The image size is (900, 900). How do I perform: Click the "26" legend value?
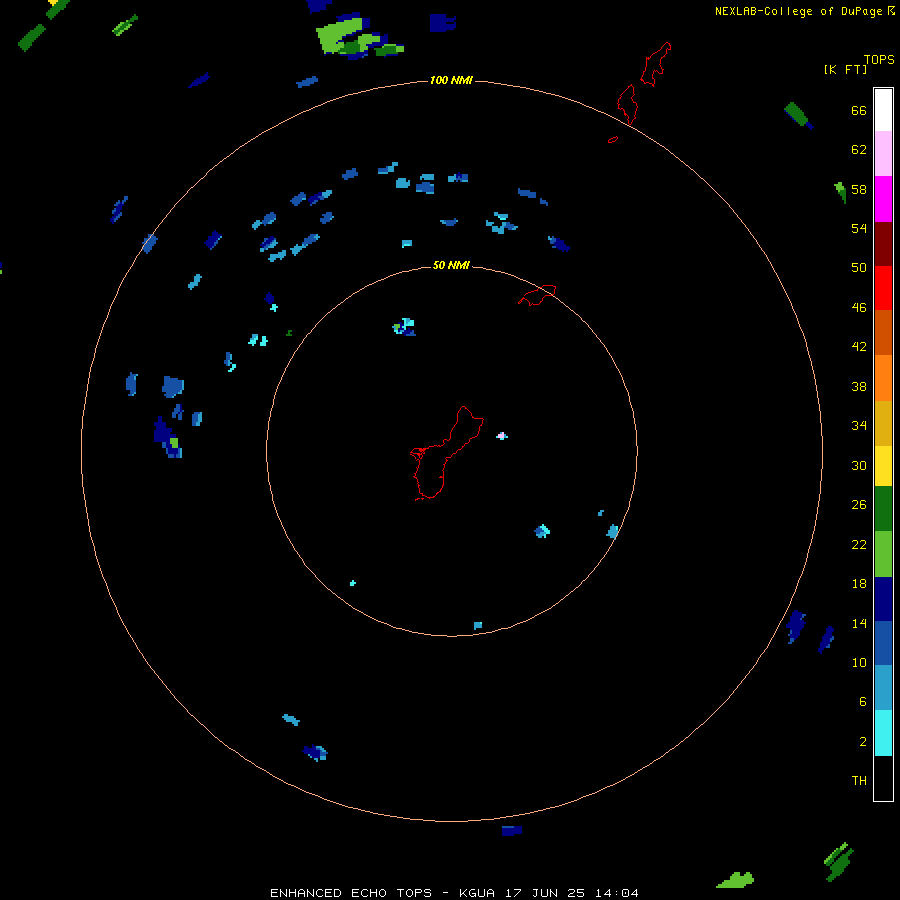tap(859, 505)
